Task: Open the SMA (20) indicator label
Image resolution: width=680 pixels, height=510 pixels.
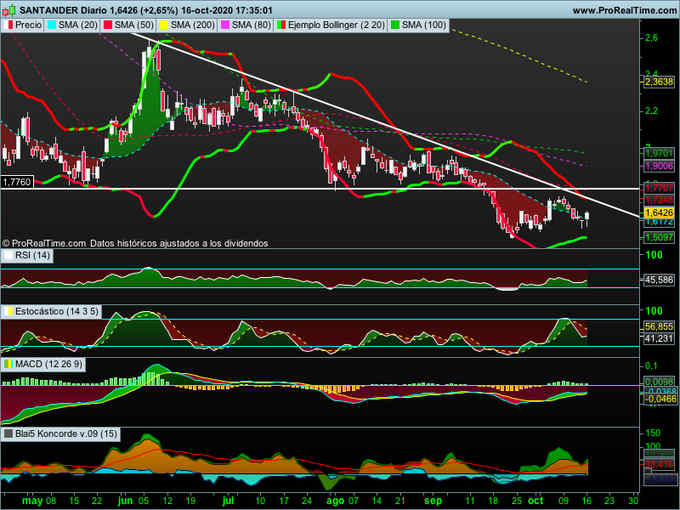Action: (78, 25)
